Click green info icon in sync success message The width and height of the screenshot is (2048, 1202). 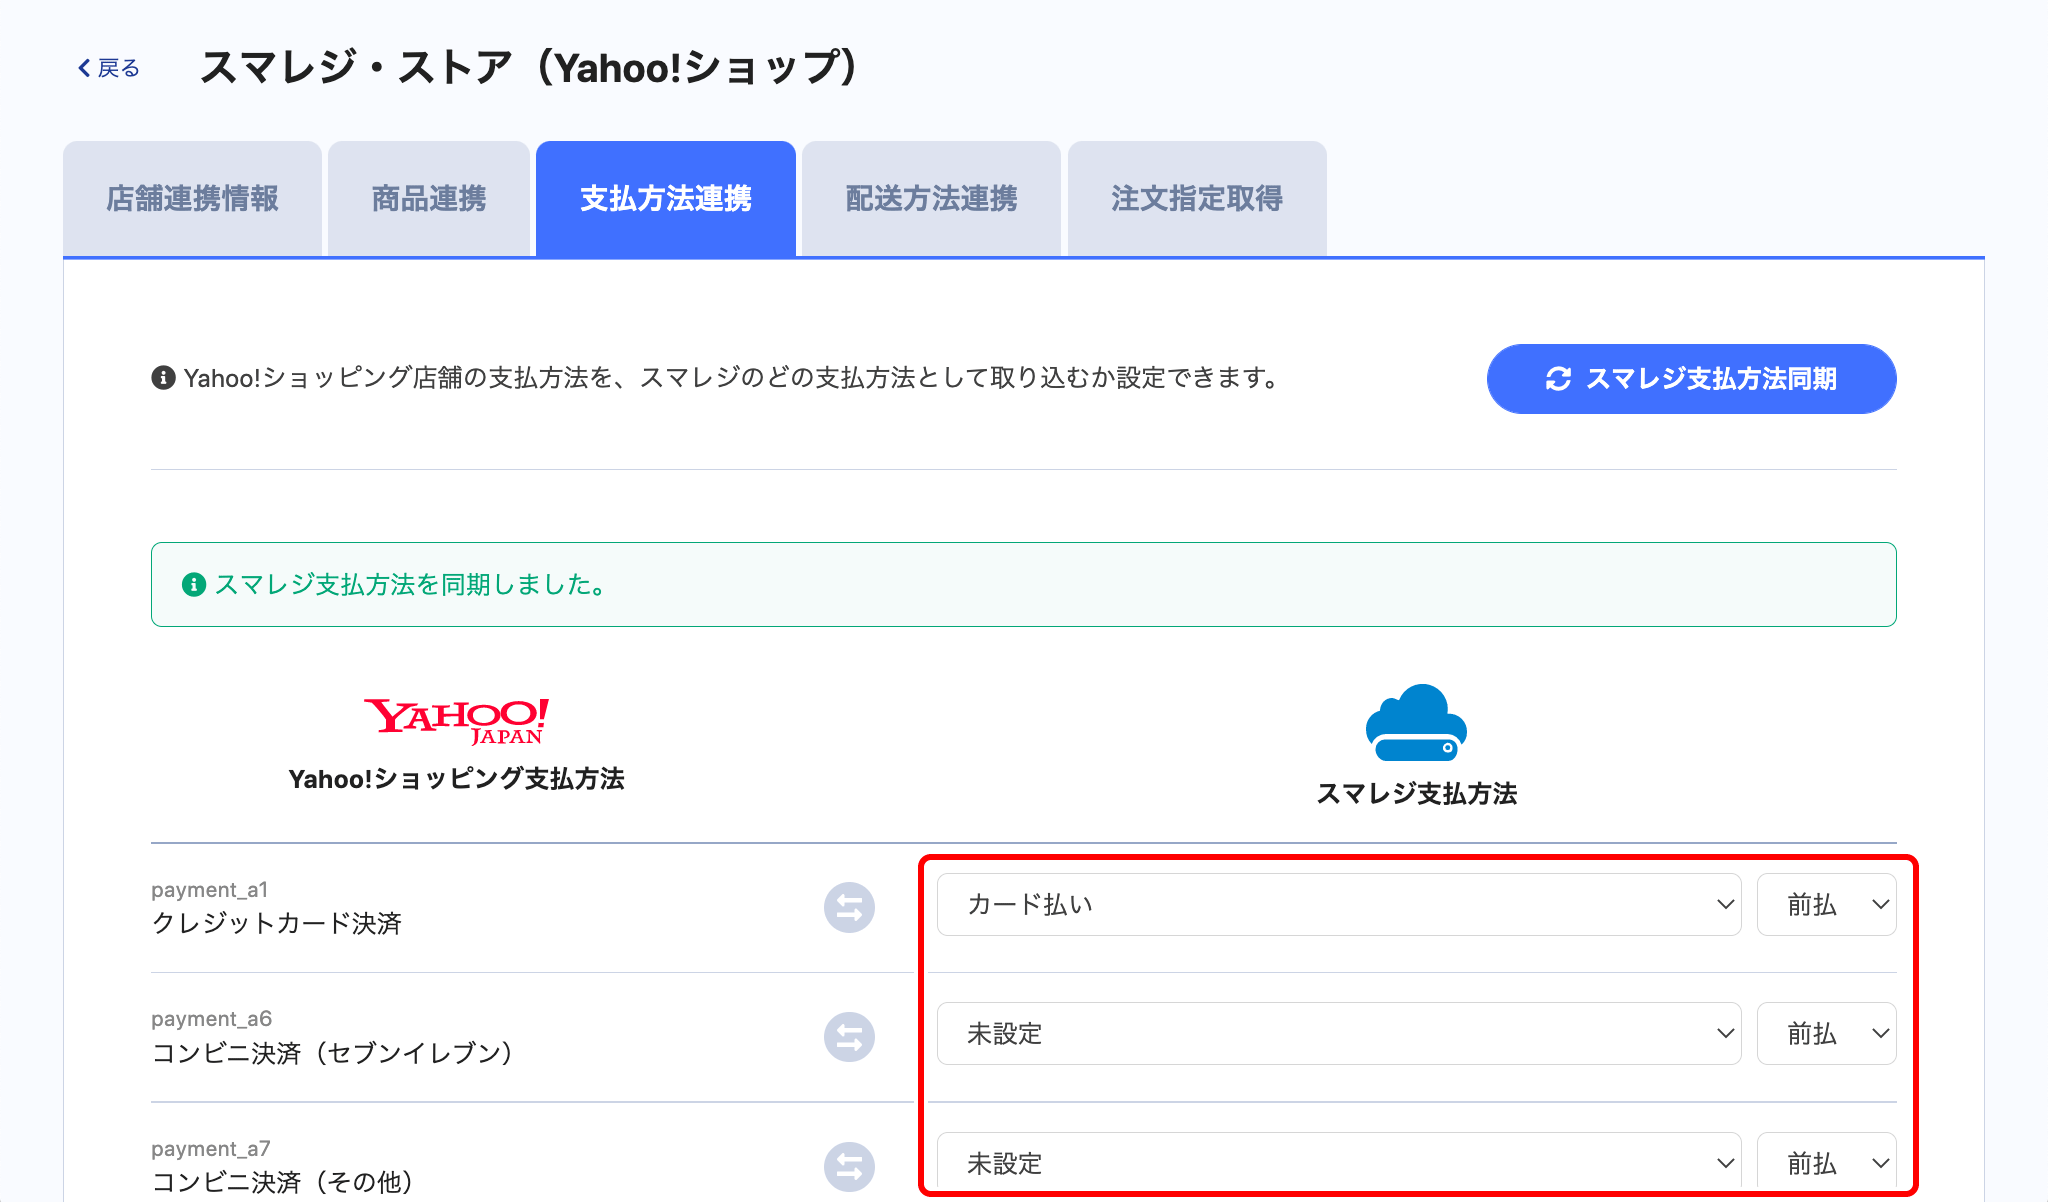194,585
